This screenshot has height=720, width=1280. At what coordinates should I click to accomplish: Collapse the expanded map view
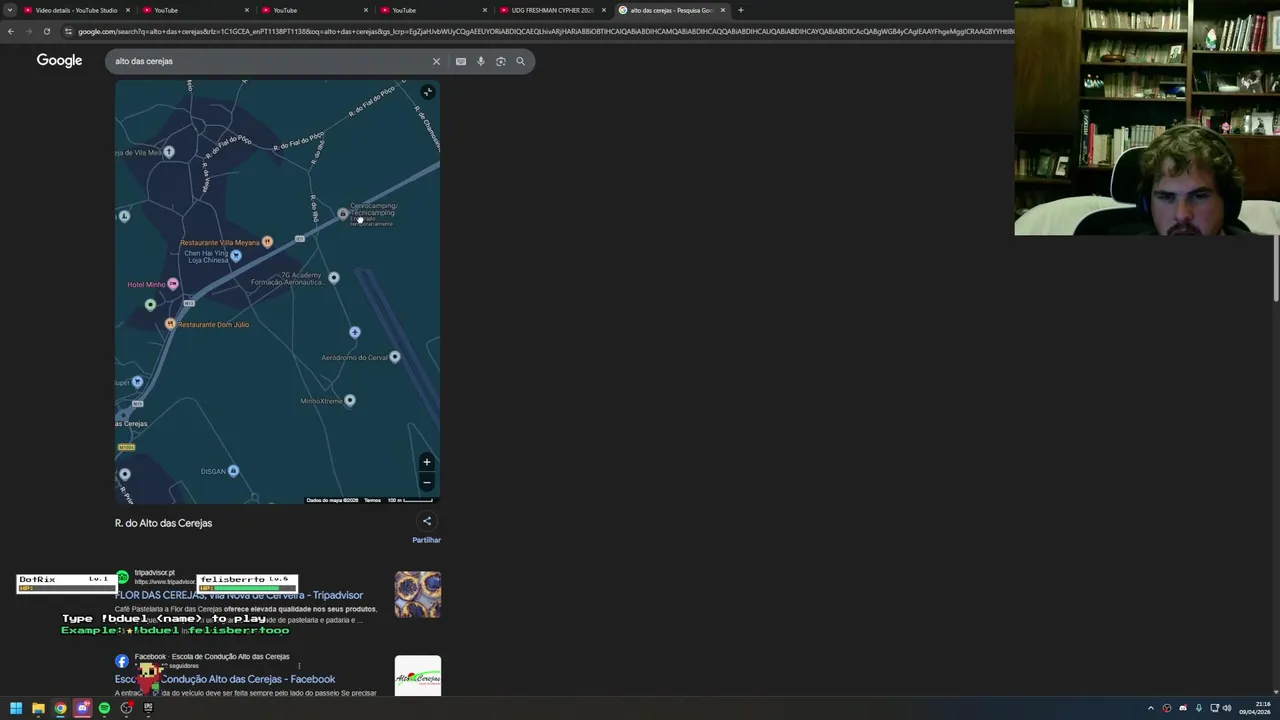428,92
